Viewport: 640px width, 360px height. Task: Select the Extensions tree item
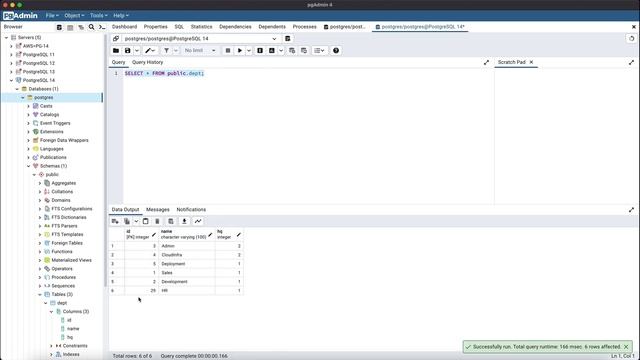coord(51,132)
